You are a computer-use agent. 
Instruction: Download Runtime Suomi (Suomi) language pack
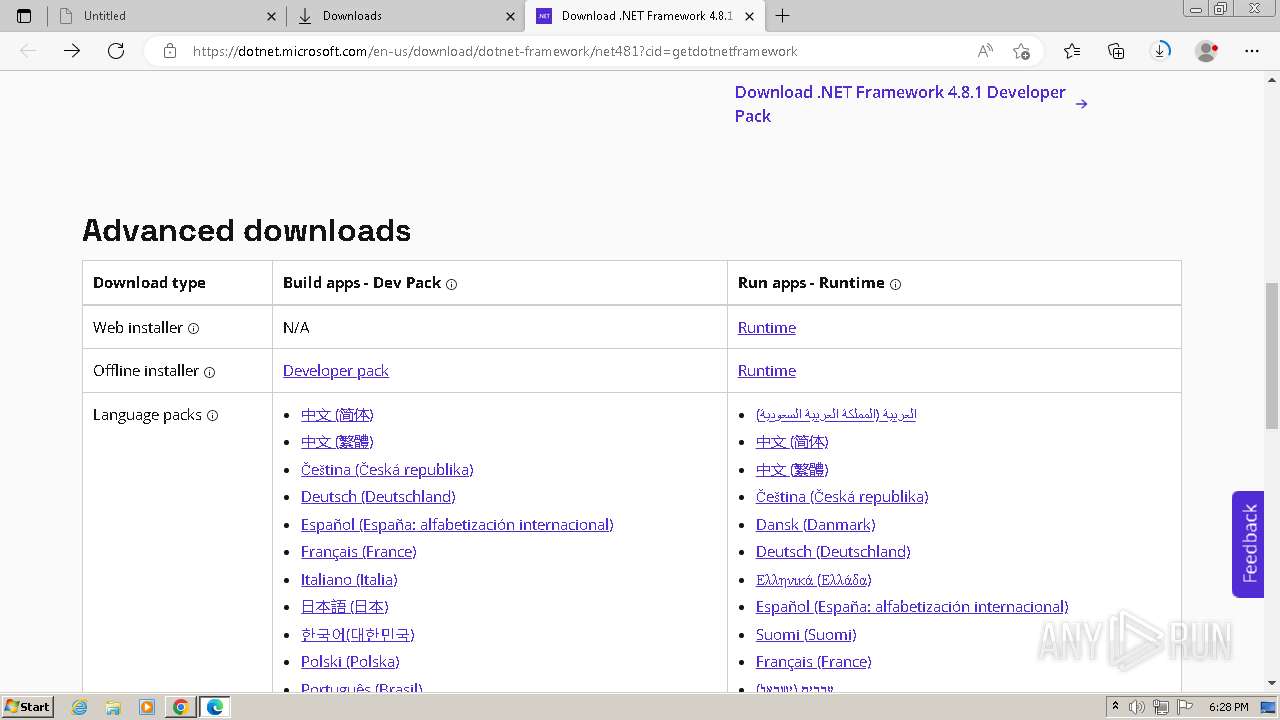click(x=806, y=635)
